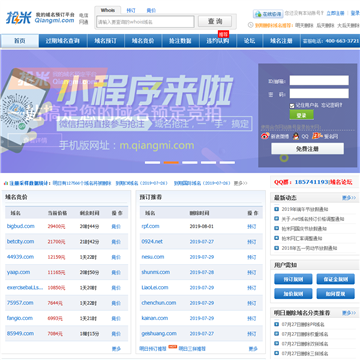This screenshot has width=360, height=360.
Task: Select the second orange banner slide indicator
Action: tap(171, 162)
